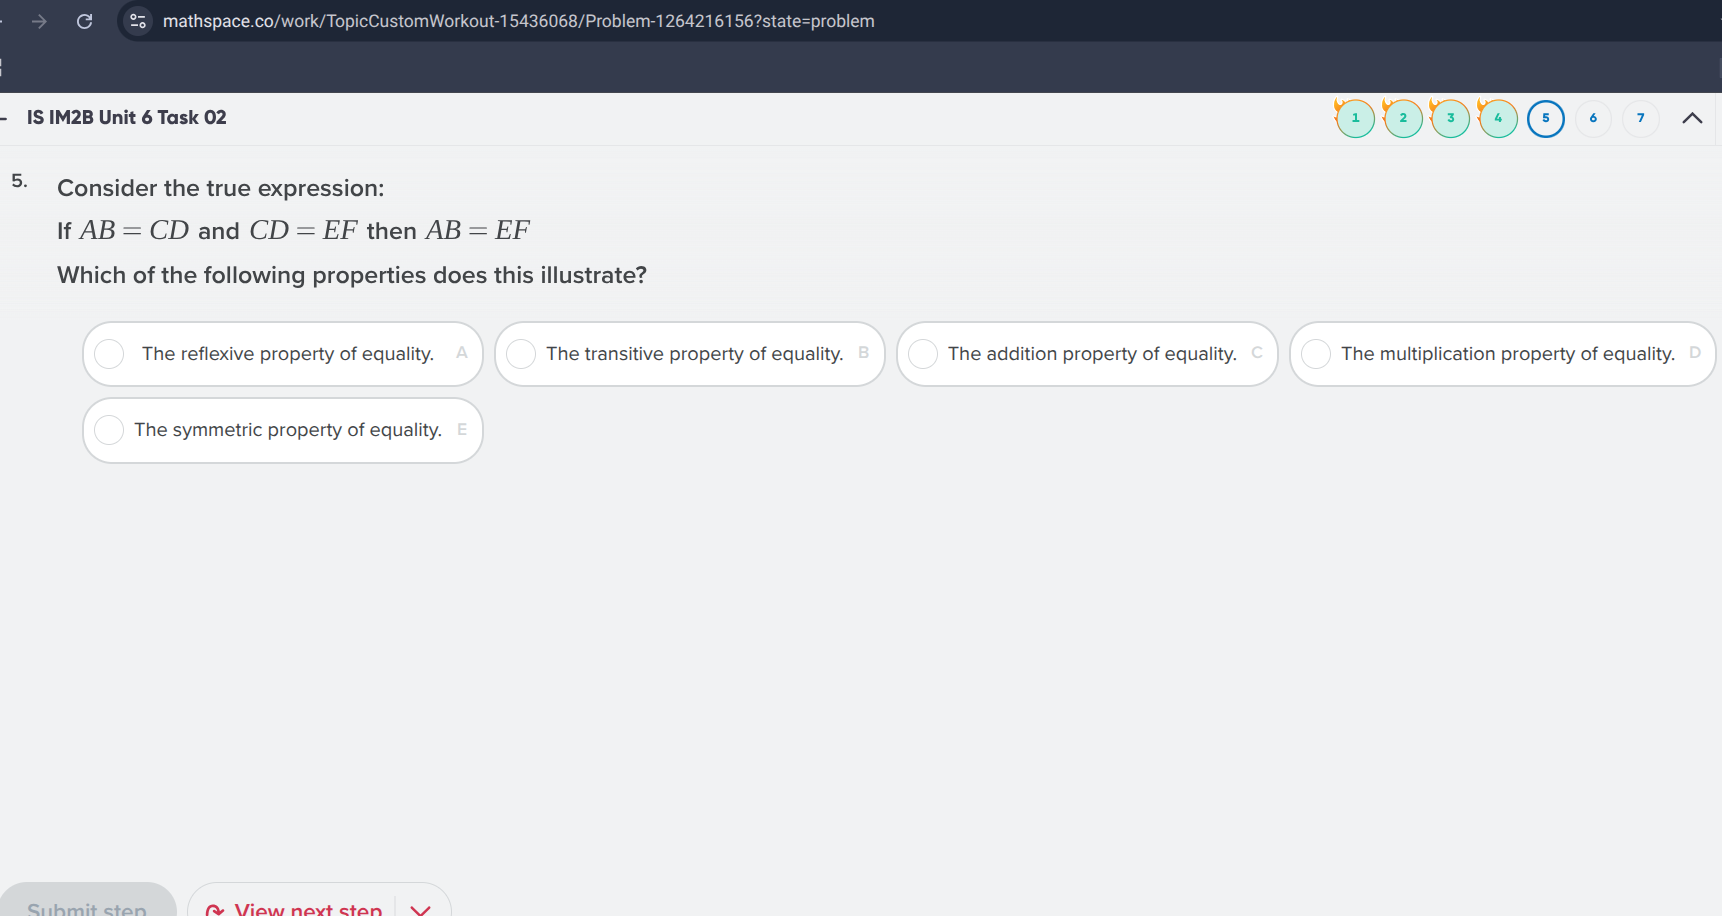Go to completed question 2 badge
Viewport: 1722px width, 916px height.
1403,118
